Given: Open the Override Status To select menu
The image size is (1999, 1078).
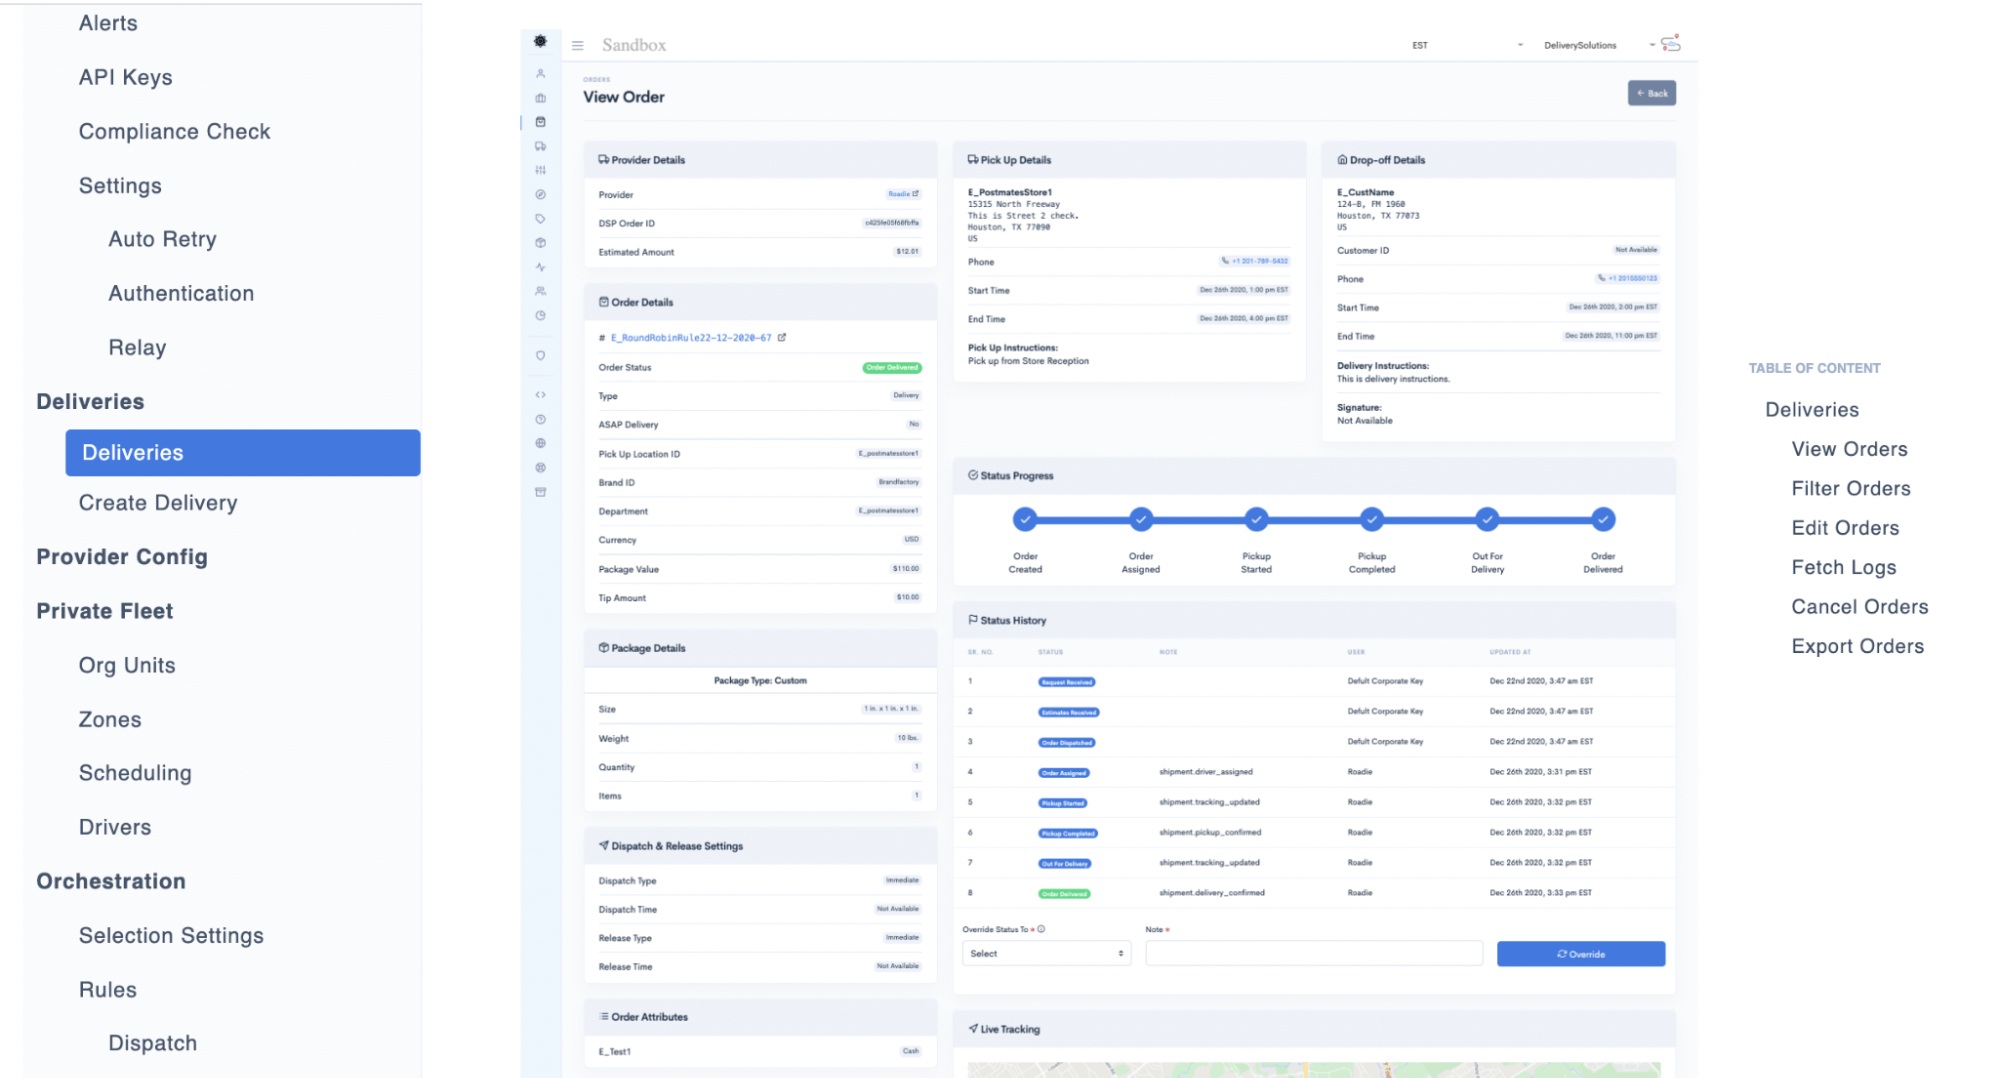Looking at the screenshot, I should pyautogui.click(x=1045, y=953).
